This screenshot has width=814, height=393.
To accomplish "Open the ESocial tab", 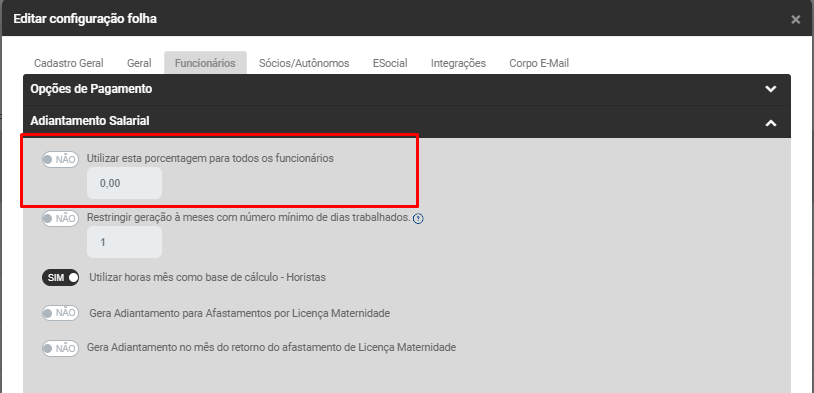I will [390, 63].
